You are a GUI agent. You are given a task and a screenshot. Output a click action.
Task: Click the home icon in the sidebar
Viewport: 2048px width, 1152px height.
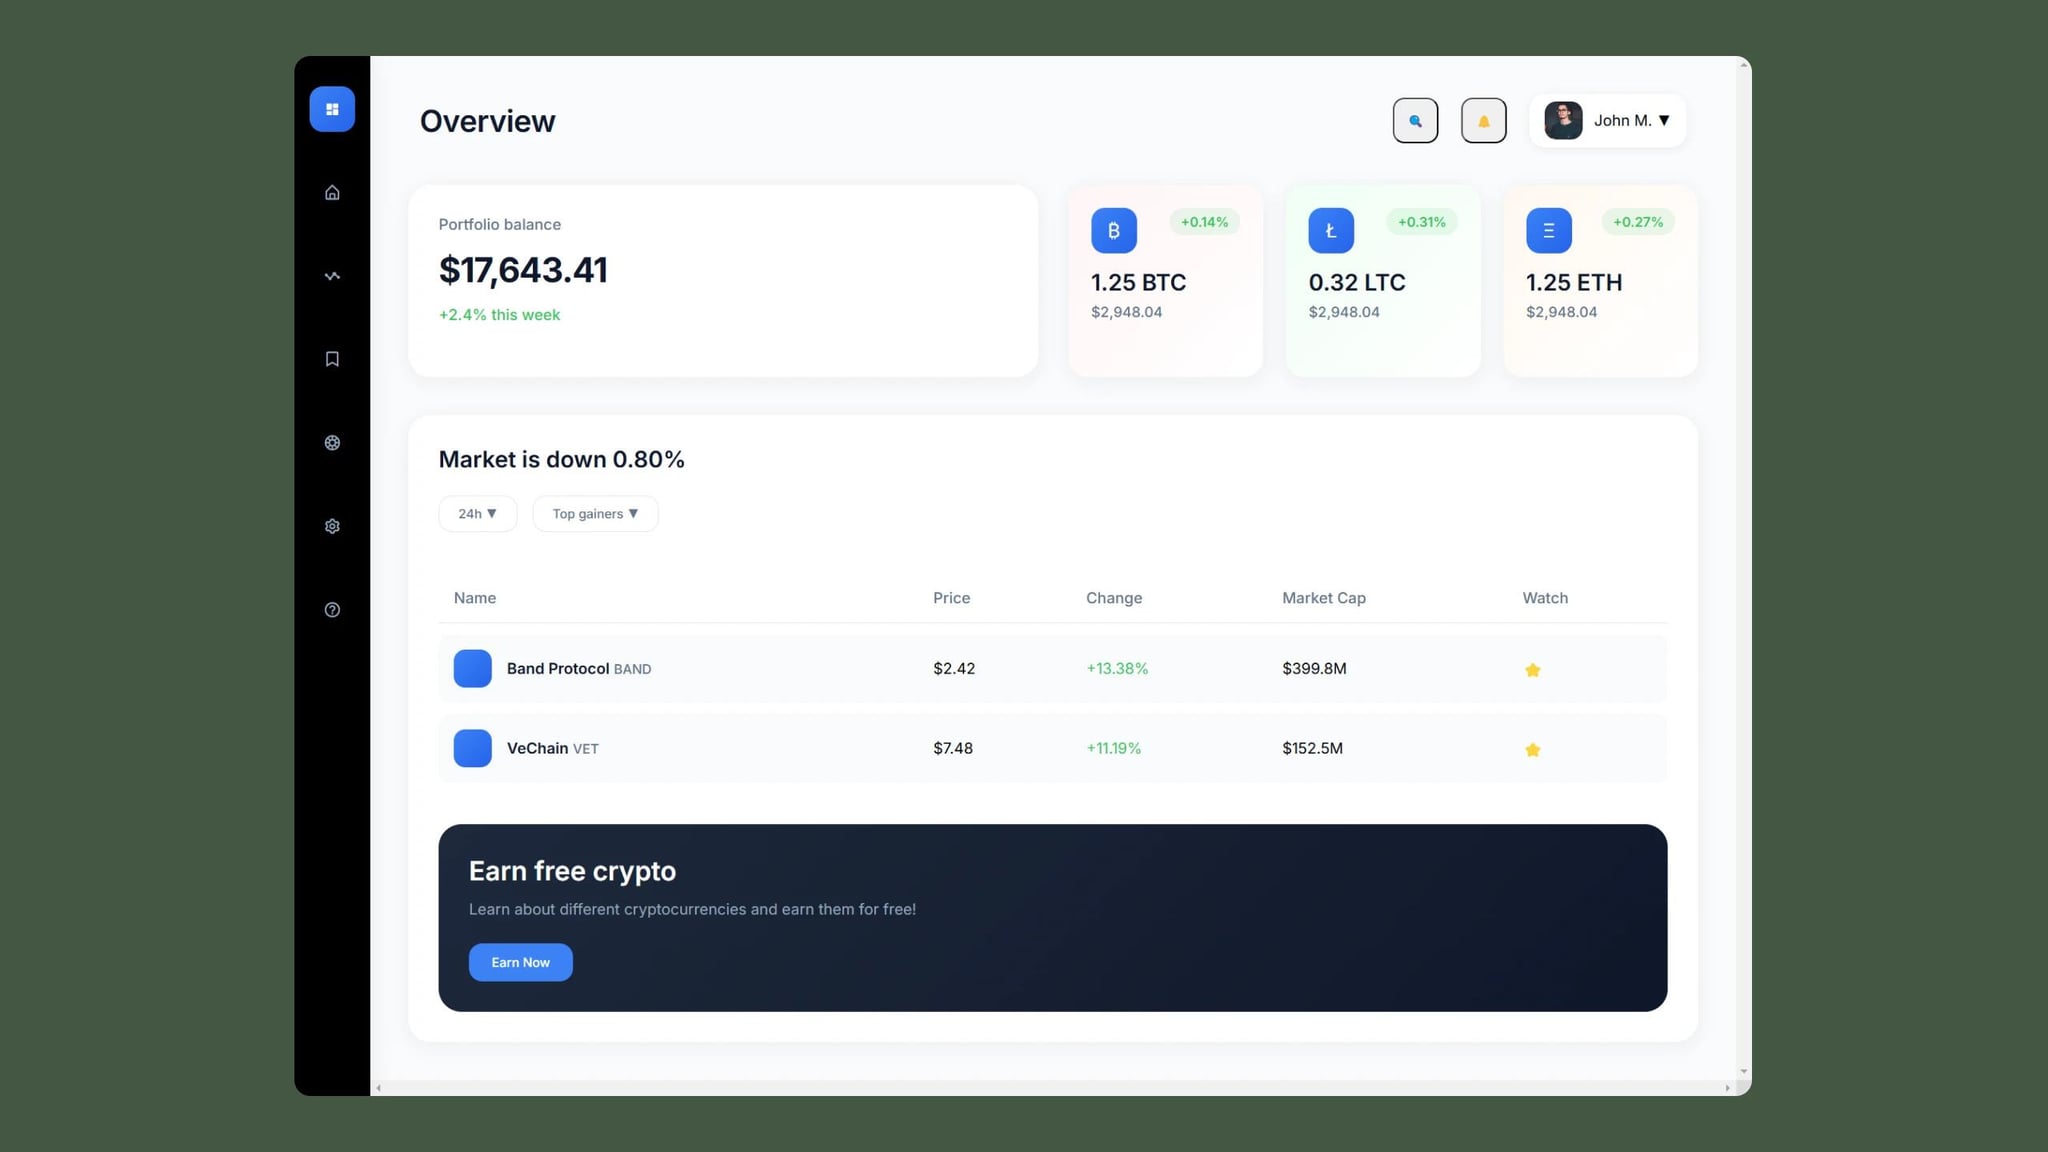pyautogui.click(x=331, y=192)
